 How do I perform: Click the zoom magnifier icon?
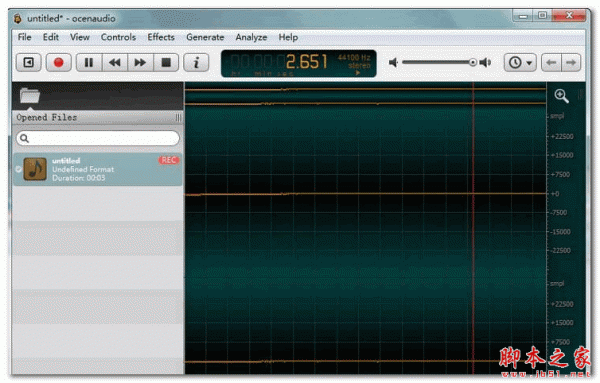561,96
